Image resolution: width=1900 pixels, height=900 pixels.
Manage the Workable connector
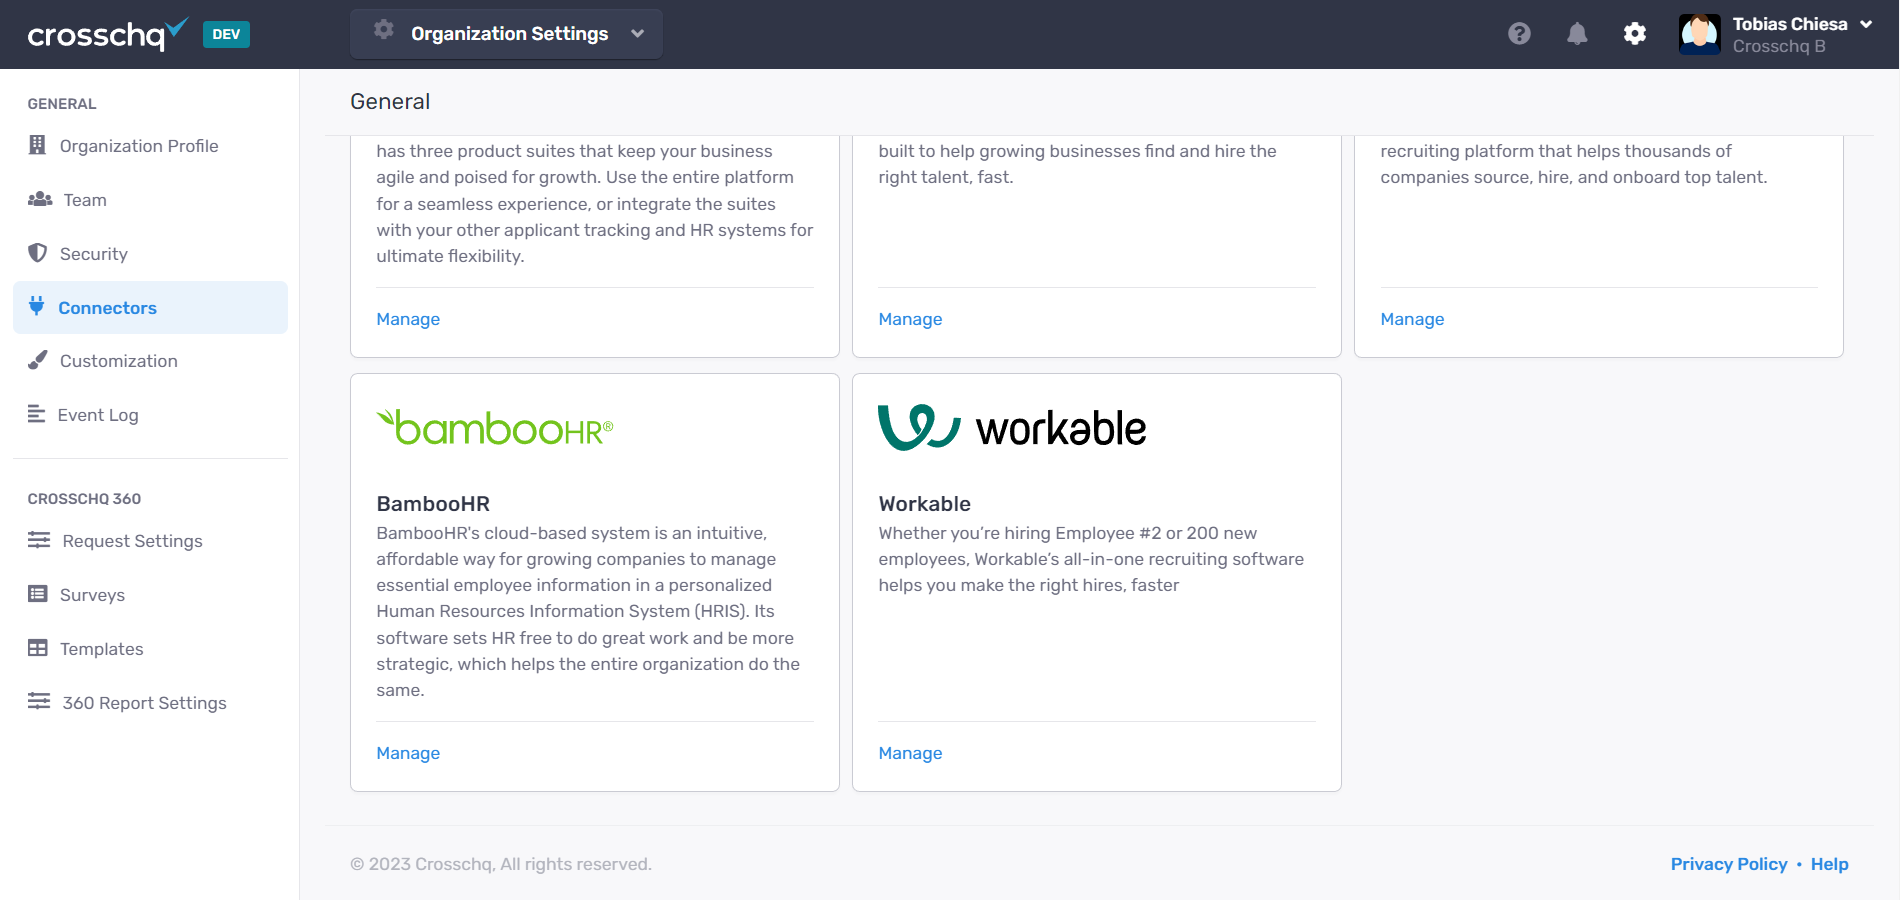(910, 753)
